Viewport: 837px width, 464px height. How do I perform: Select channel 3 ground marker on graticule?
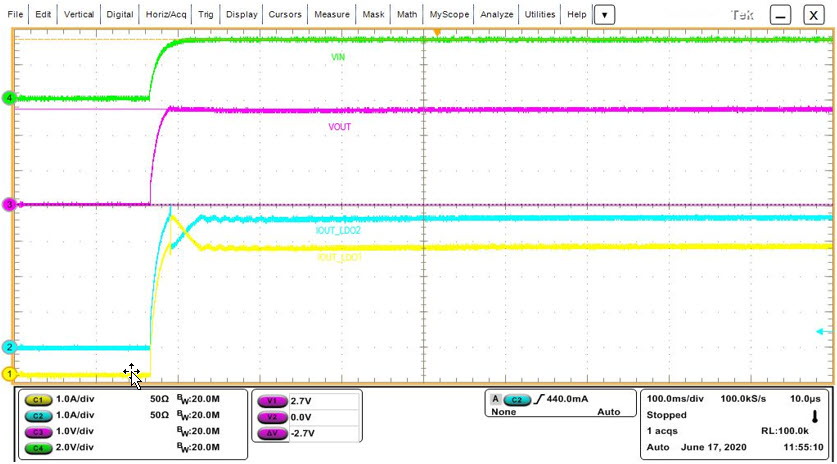click(x=9, y=205)
